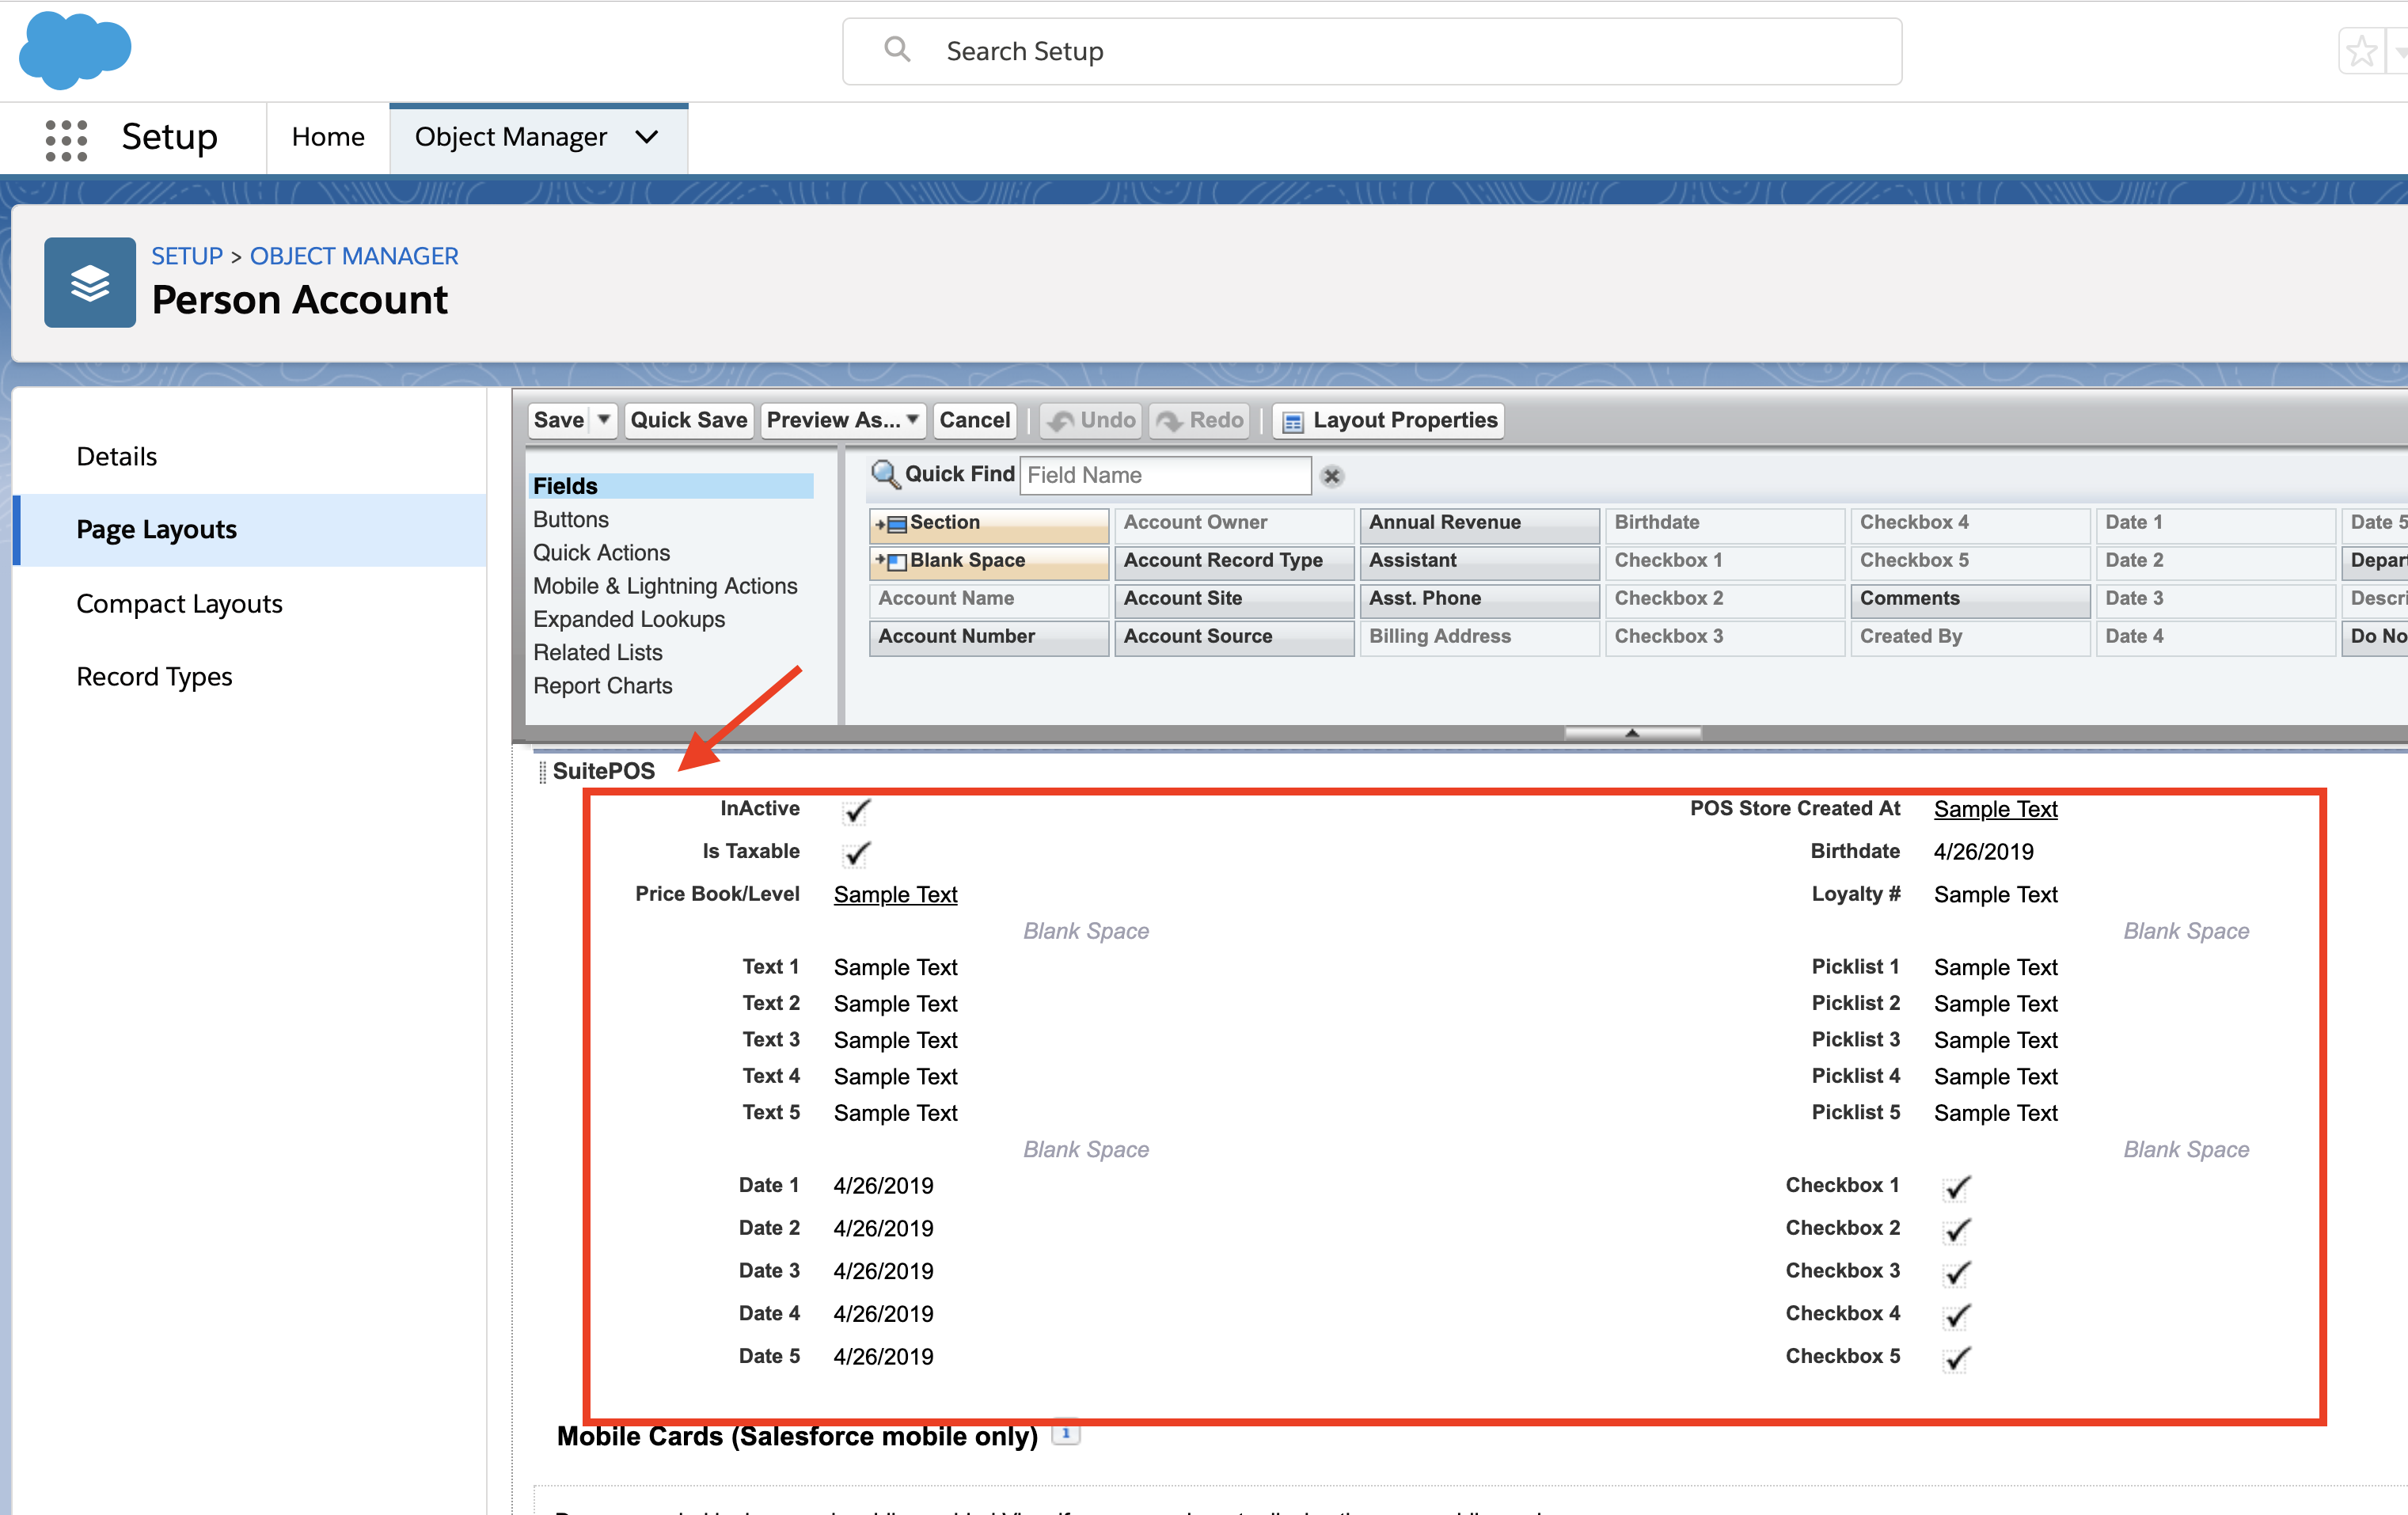The width and height of the screenshot is (2408, 1515).
Task: Click the favorites star icon
Action: pos(2361,51)
